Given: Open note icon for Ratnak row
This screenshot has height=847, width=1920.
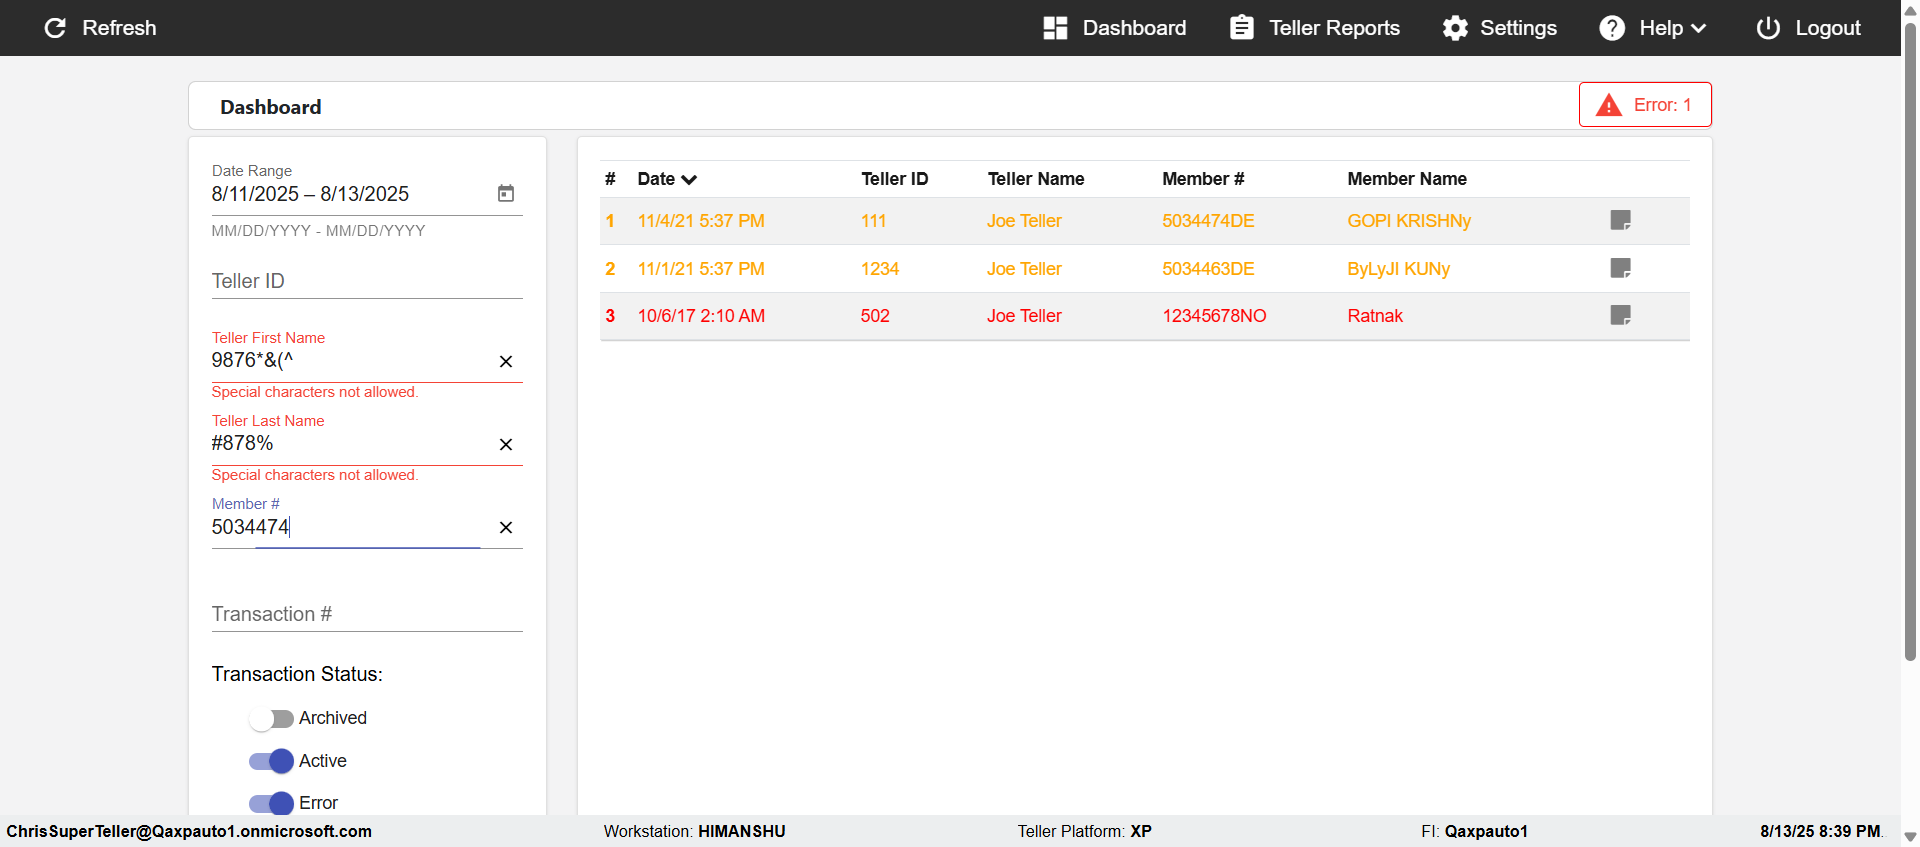Looking at the screenshot, I should tap(1620, 315).
